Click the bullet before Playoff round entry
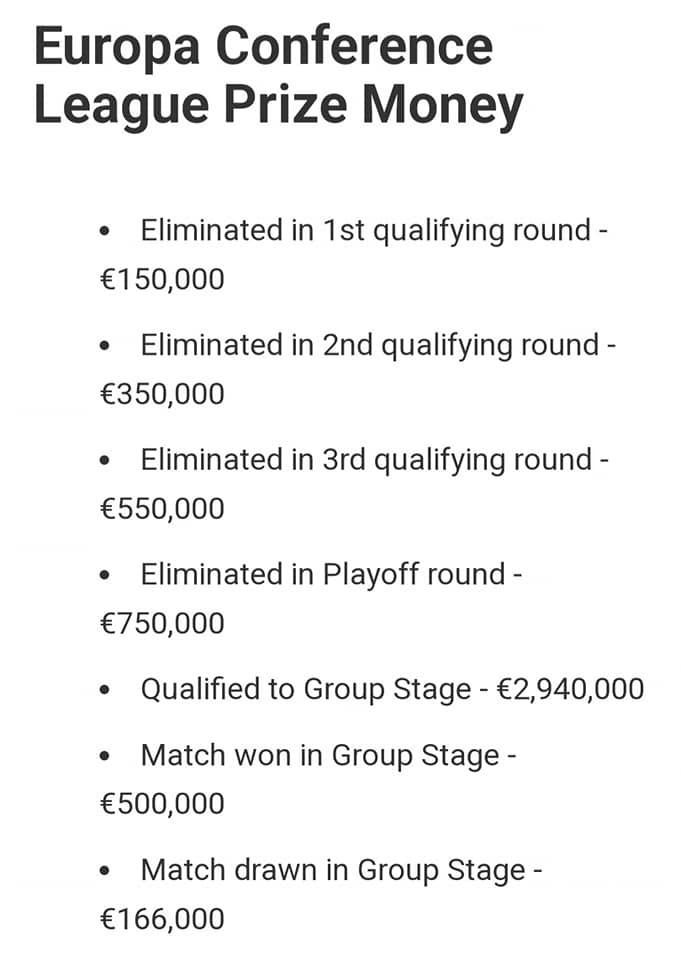Image resolution: width=681 pixels, height=960 pixels. (105, 576)
